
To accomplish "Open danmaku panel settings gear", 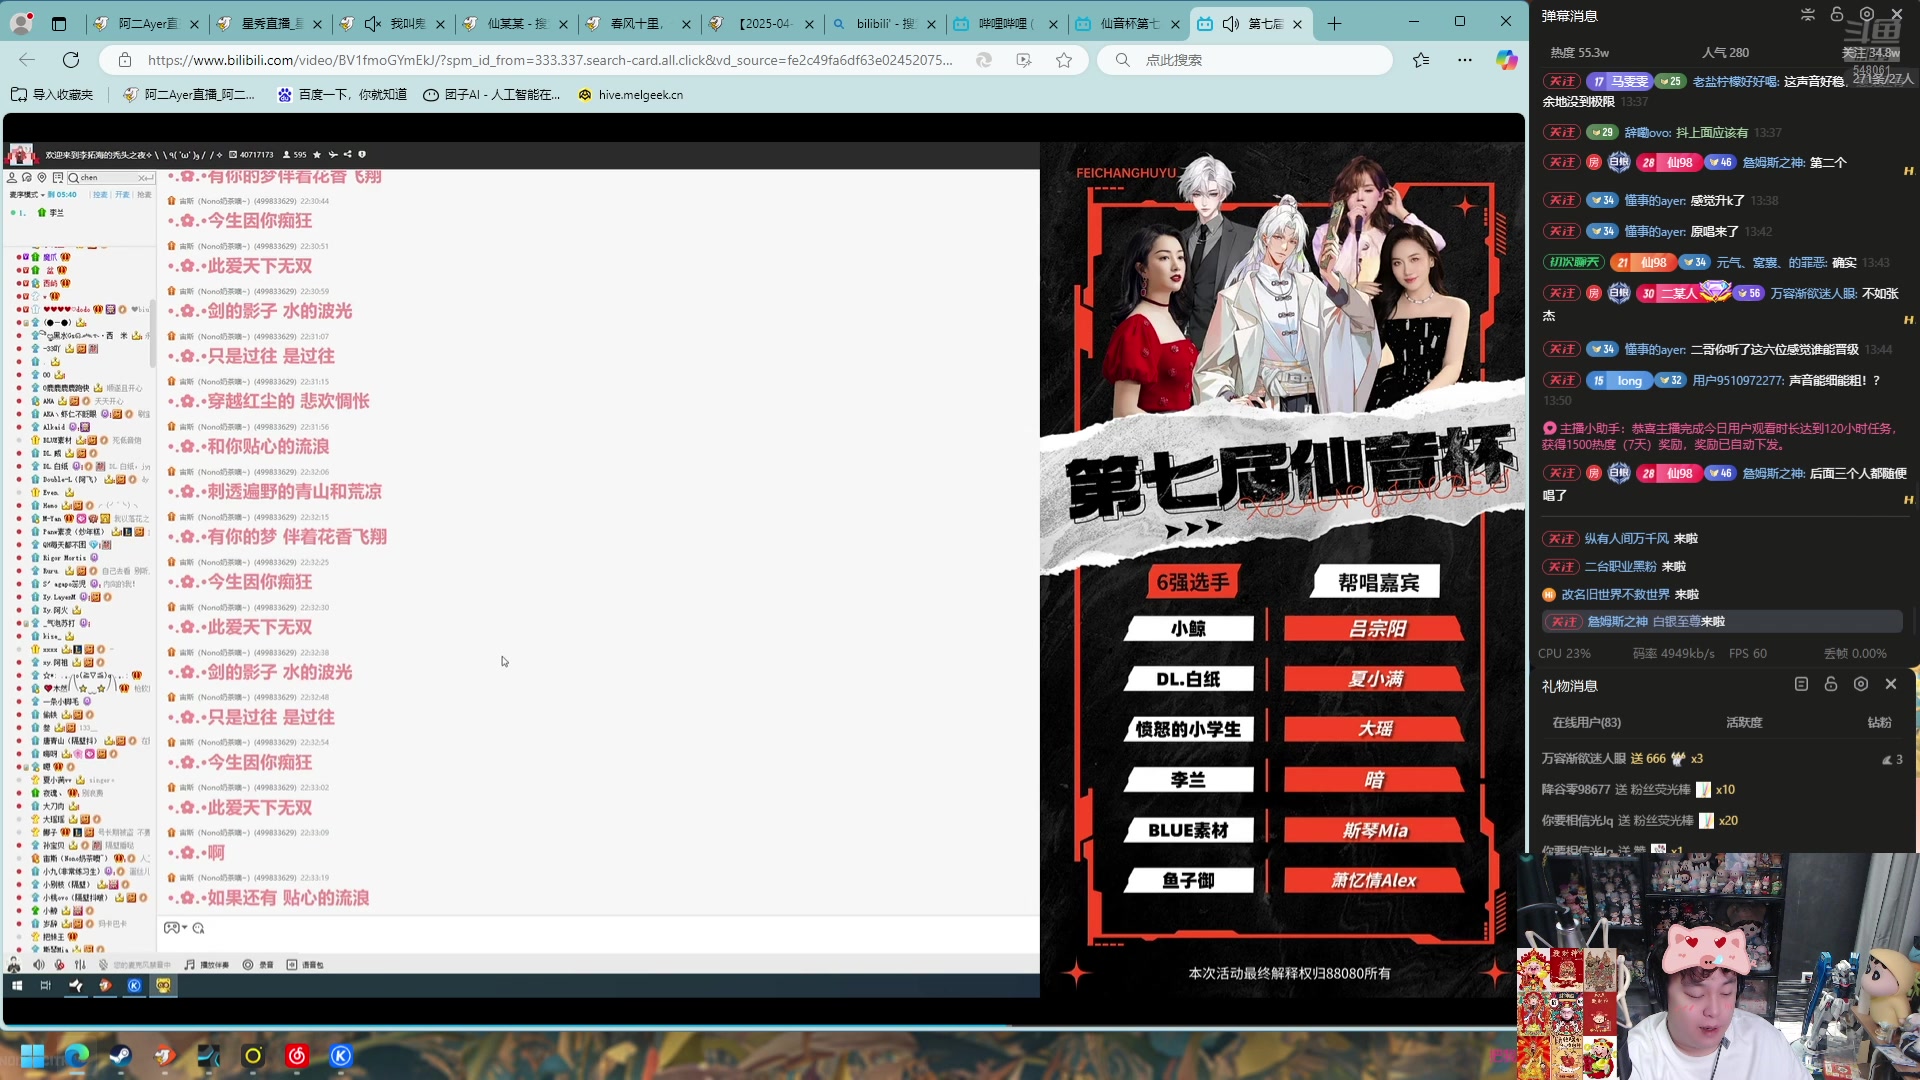I will [x=1867, y=14].
